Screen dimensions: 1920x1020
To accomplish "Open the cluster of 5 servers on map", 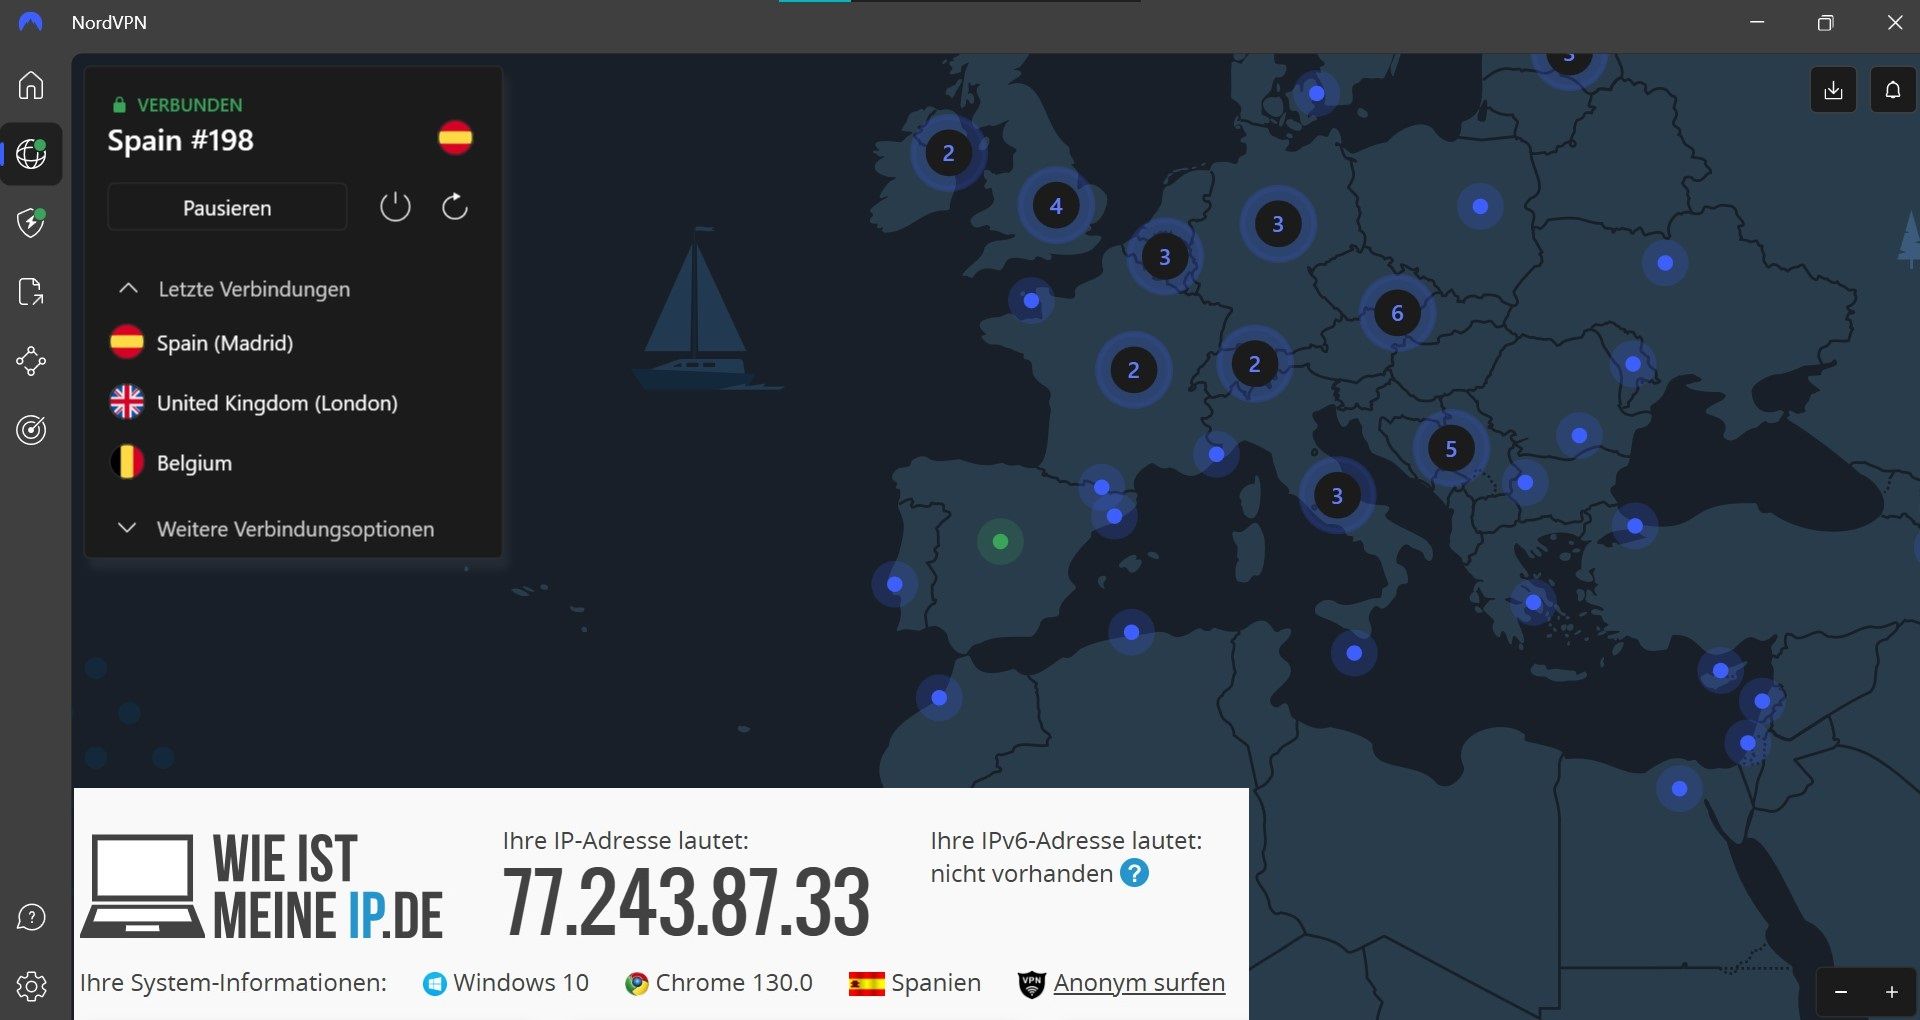I will coord(1451,449).
